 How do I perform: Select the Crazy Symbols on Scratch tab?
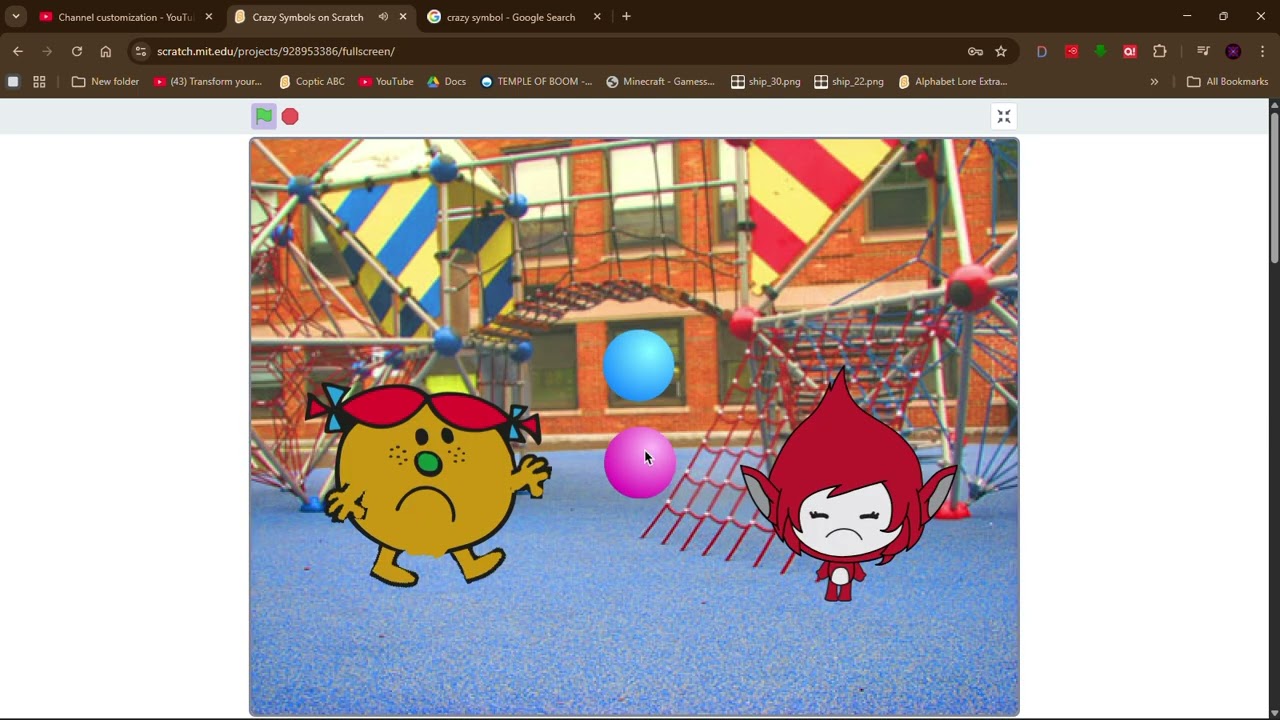pyautogui.click(x=308, y=17)
